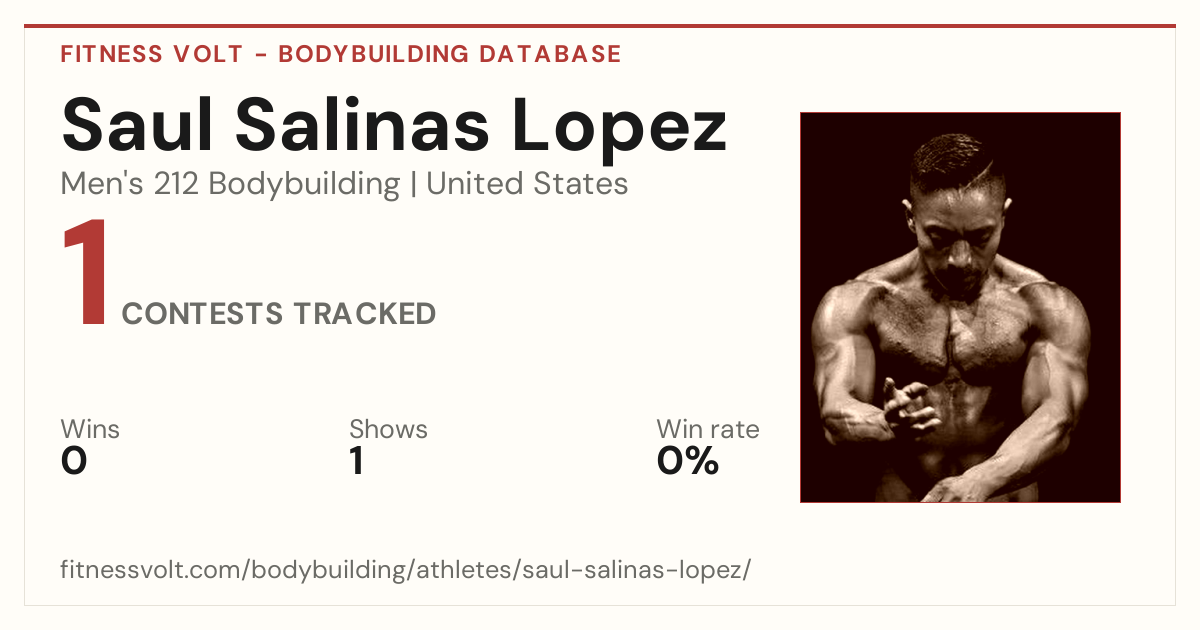Image resolution: width=1200 pixels, height=630 pixels.
Task: Click the Shows stat label
Action: click(x=388, y=430)
